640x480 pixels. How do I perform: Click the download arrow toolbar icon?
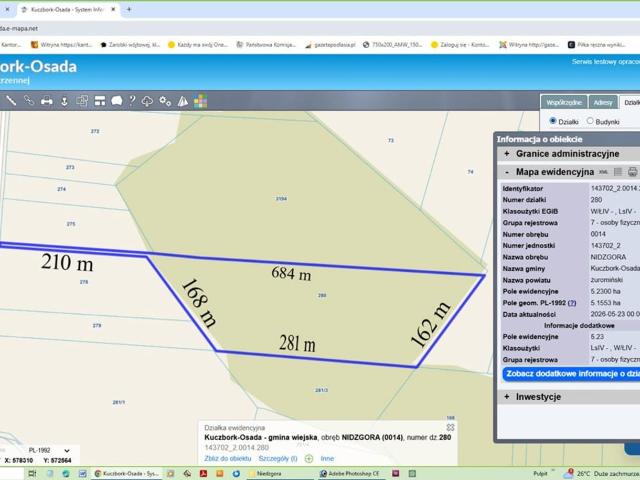point(64,101)
